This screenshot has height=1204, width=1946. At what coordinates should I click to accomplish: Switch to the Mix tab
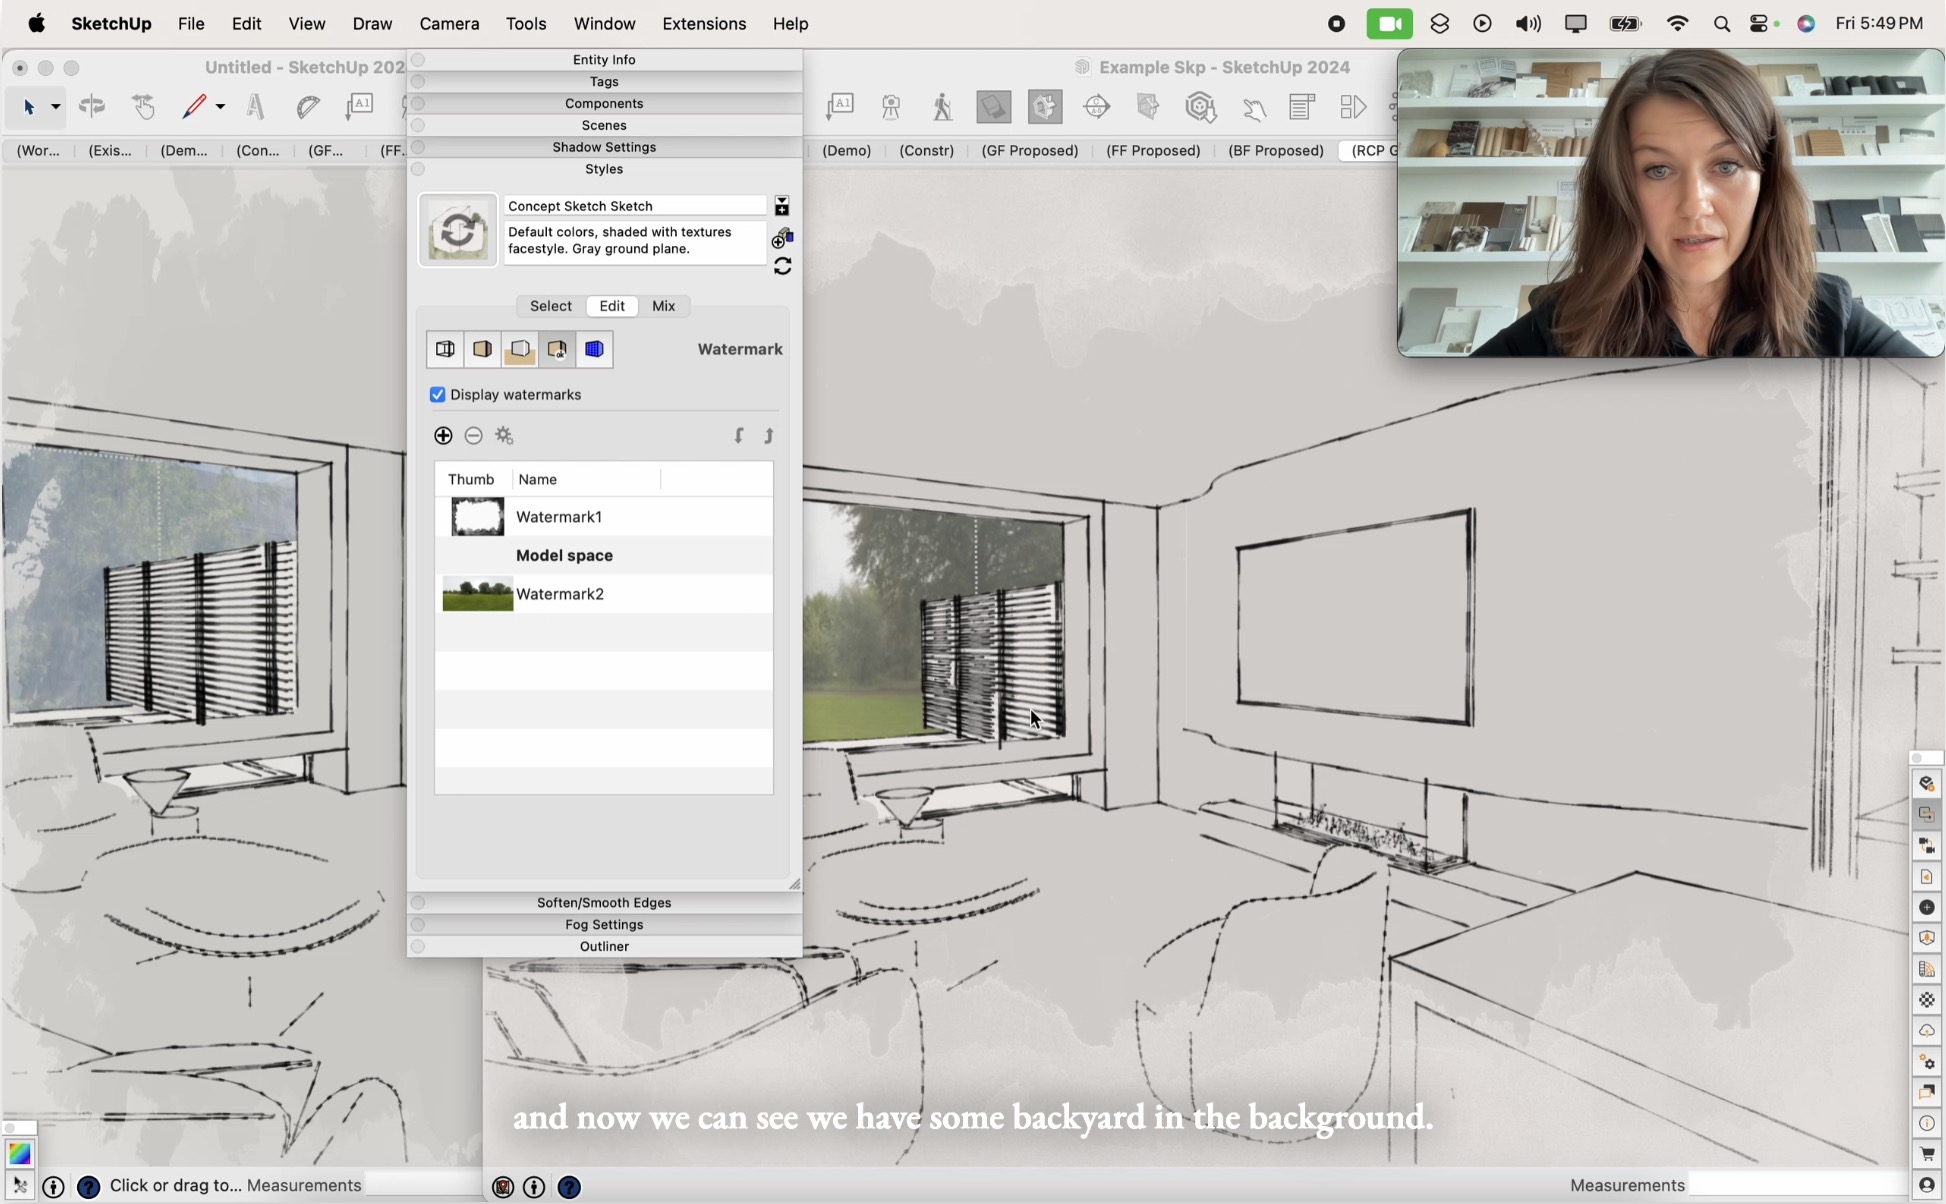(x=664, y=306)
